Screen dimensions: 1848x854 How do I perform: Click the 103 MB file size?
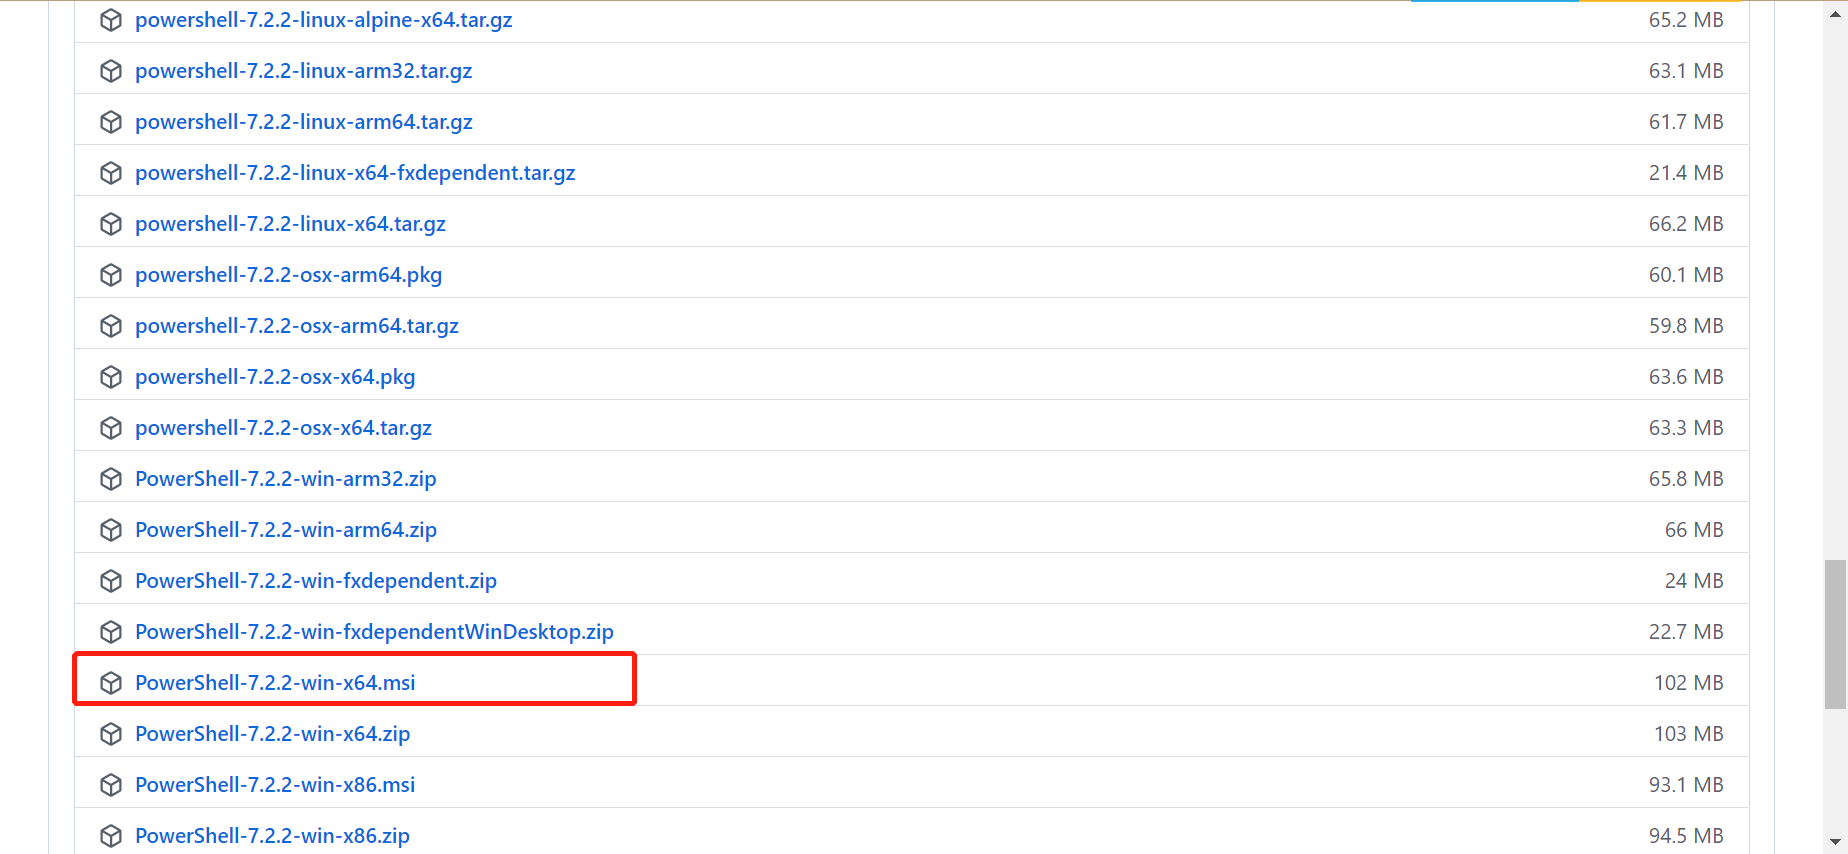[x=1689, y=734]
